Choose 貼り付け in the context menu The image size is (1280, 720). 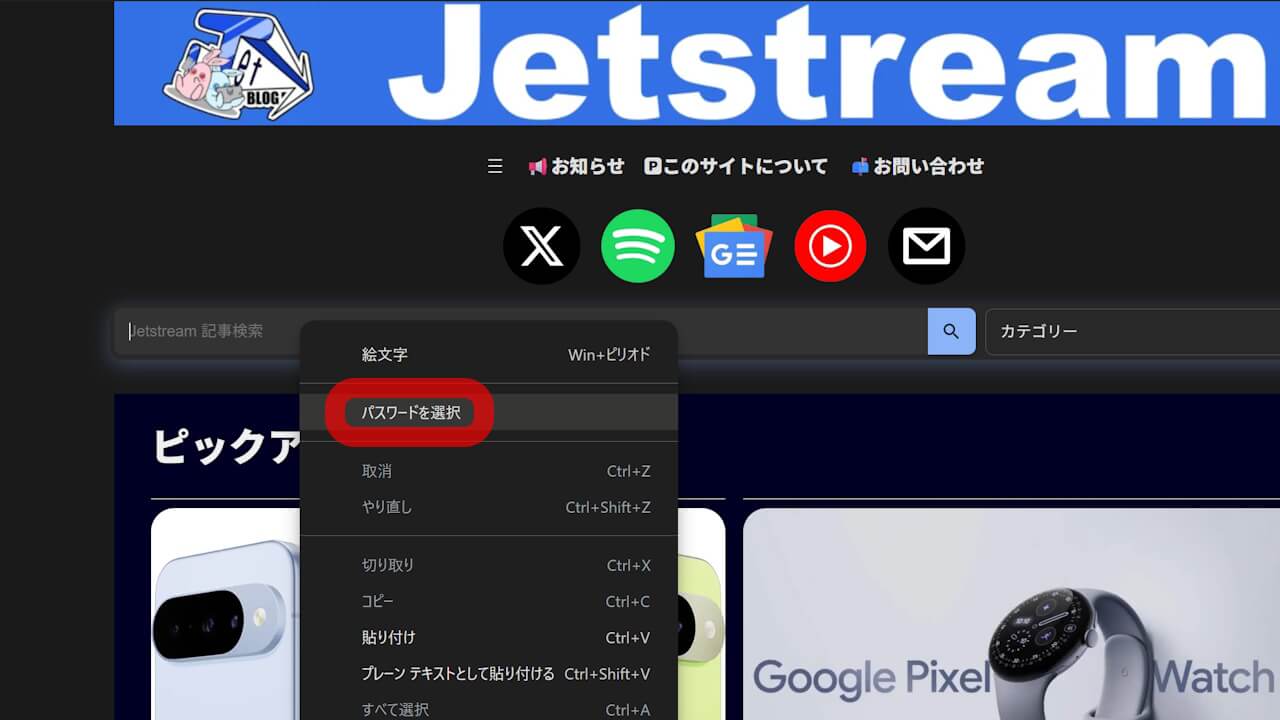tap(489, 637)
